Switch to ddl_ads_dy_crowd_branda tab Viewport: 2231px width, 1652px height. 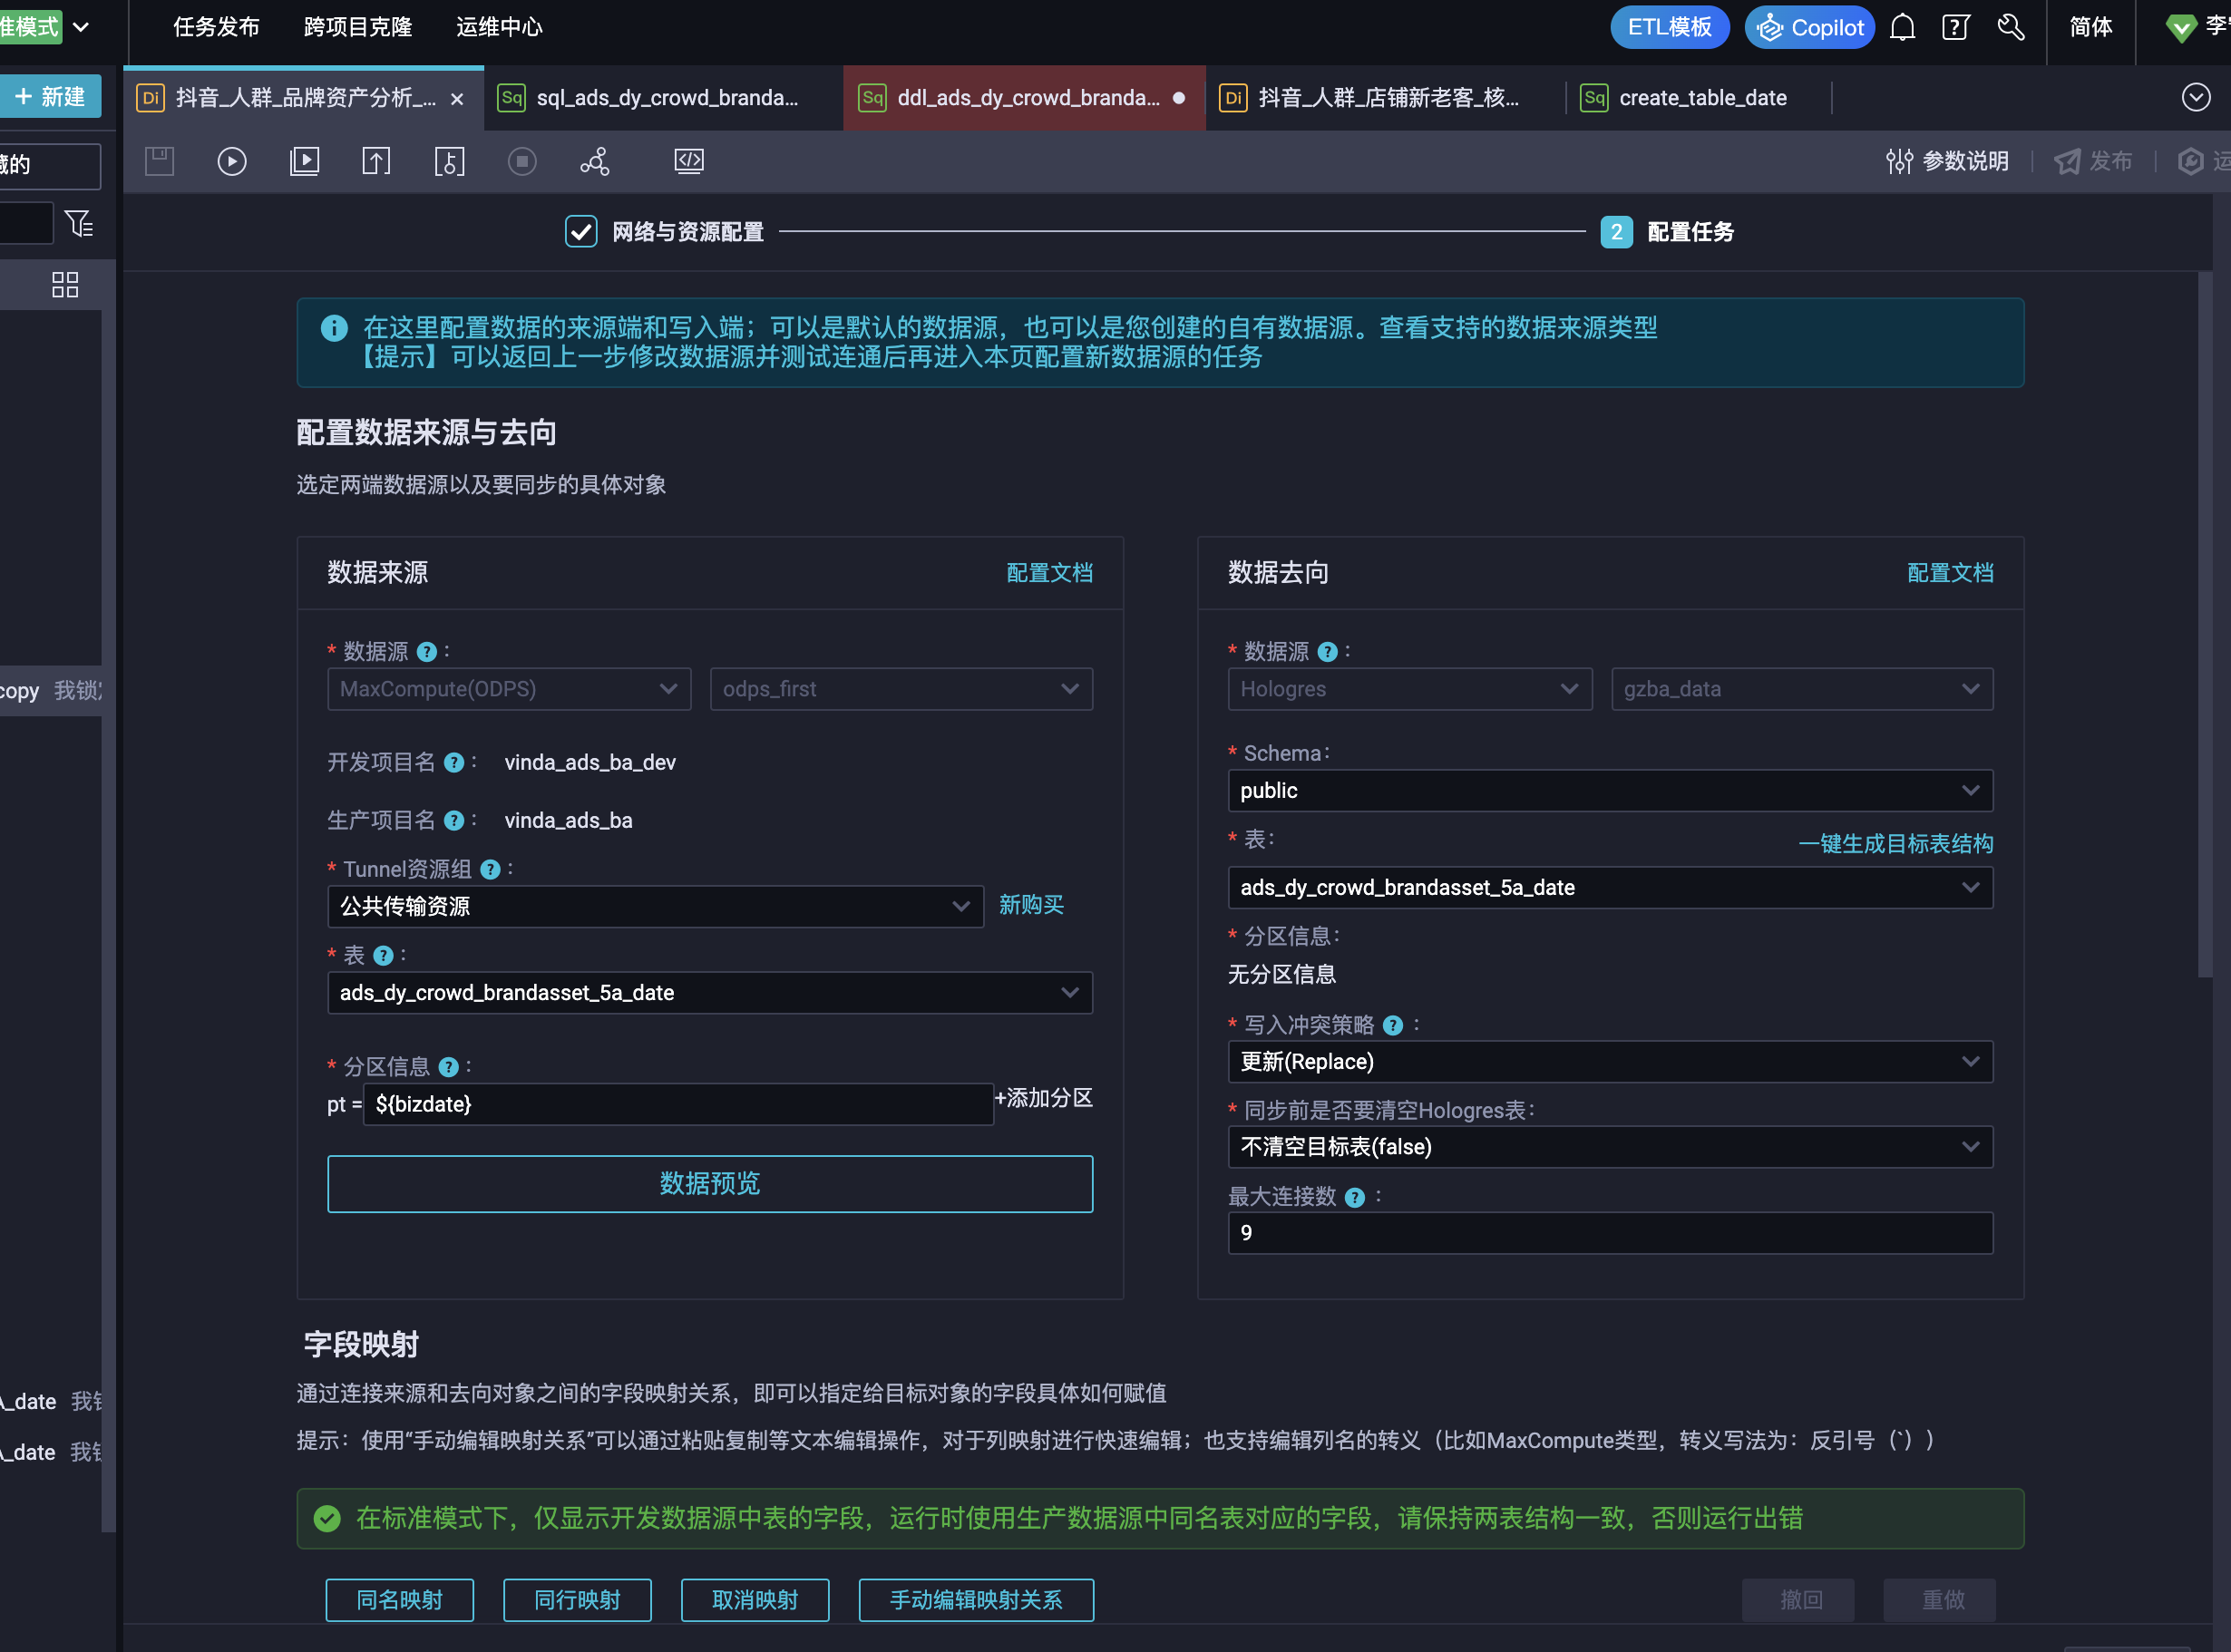click(1024, 98)
